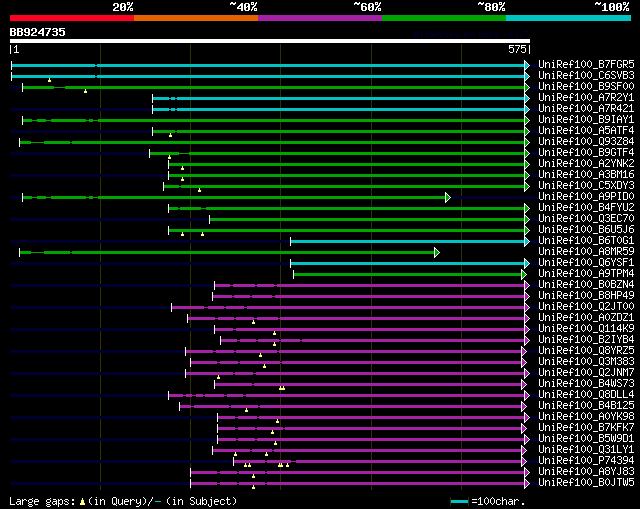Click the purple ~60% identity legend segment
This screenshot has height=509, width=640.
pos(320,18)
